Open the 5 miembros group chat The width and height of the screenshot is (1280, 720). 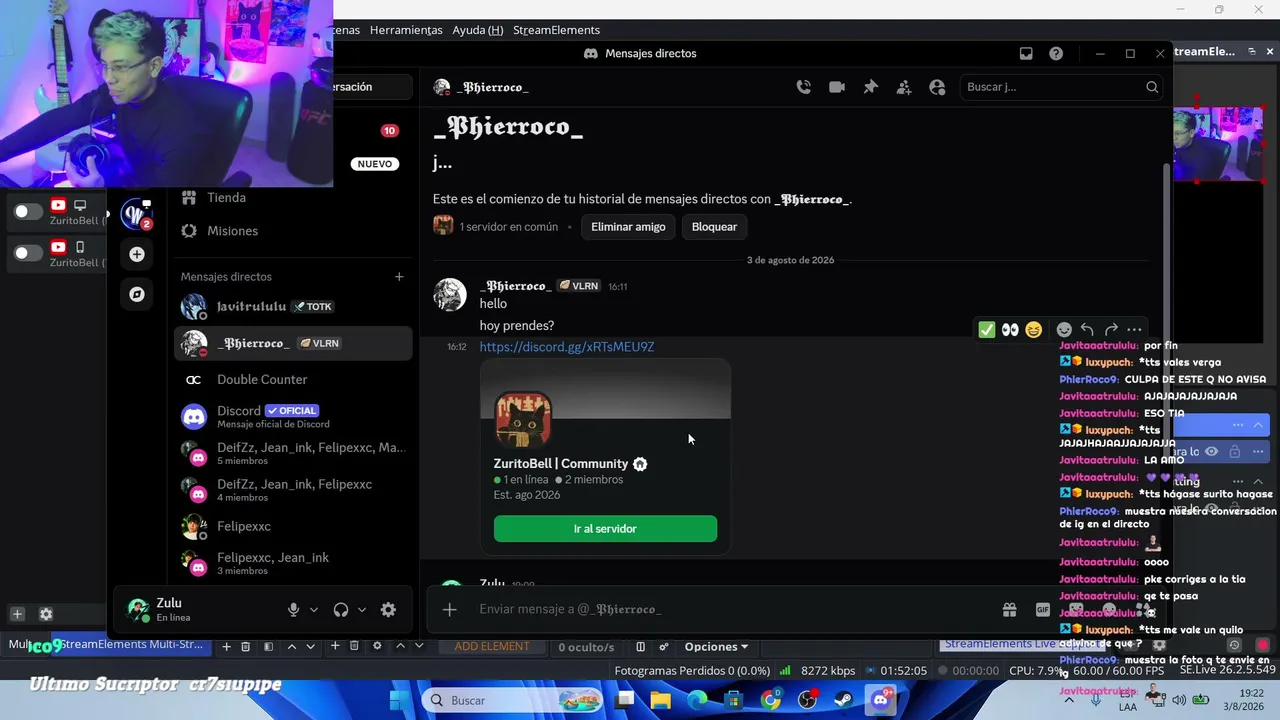(292, 454)
